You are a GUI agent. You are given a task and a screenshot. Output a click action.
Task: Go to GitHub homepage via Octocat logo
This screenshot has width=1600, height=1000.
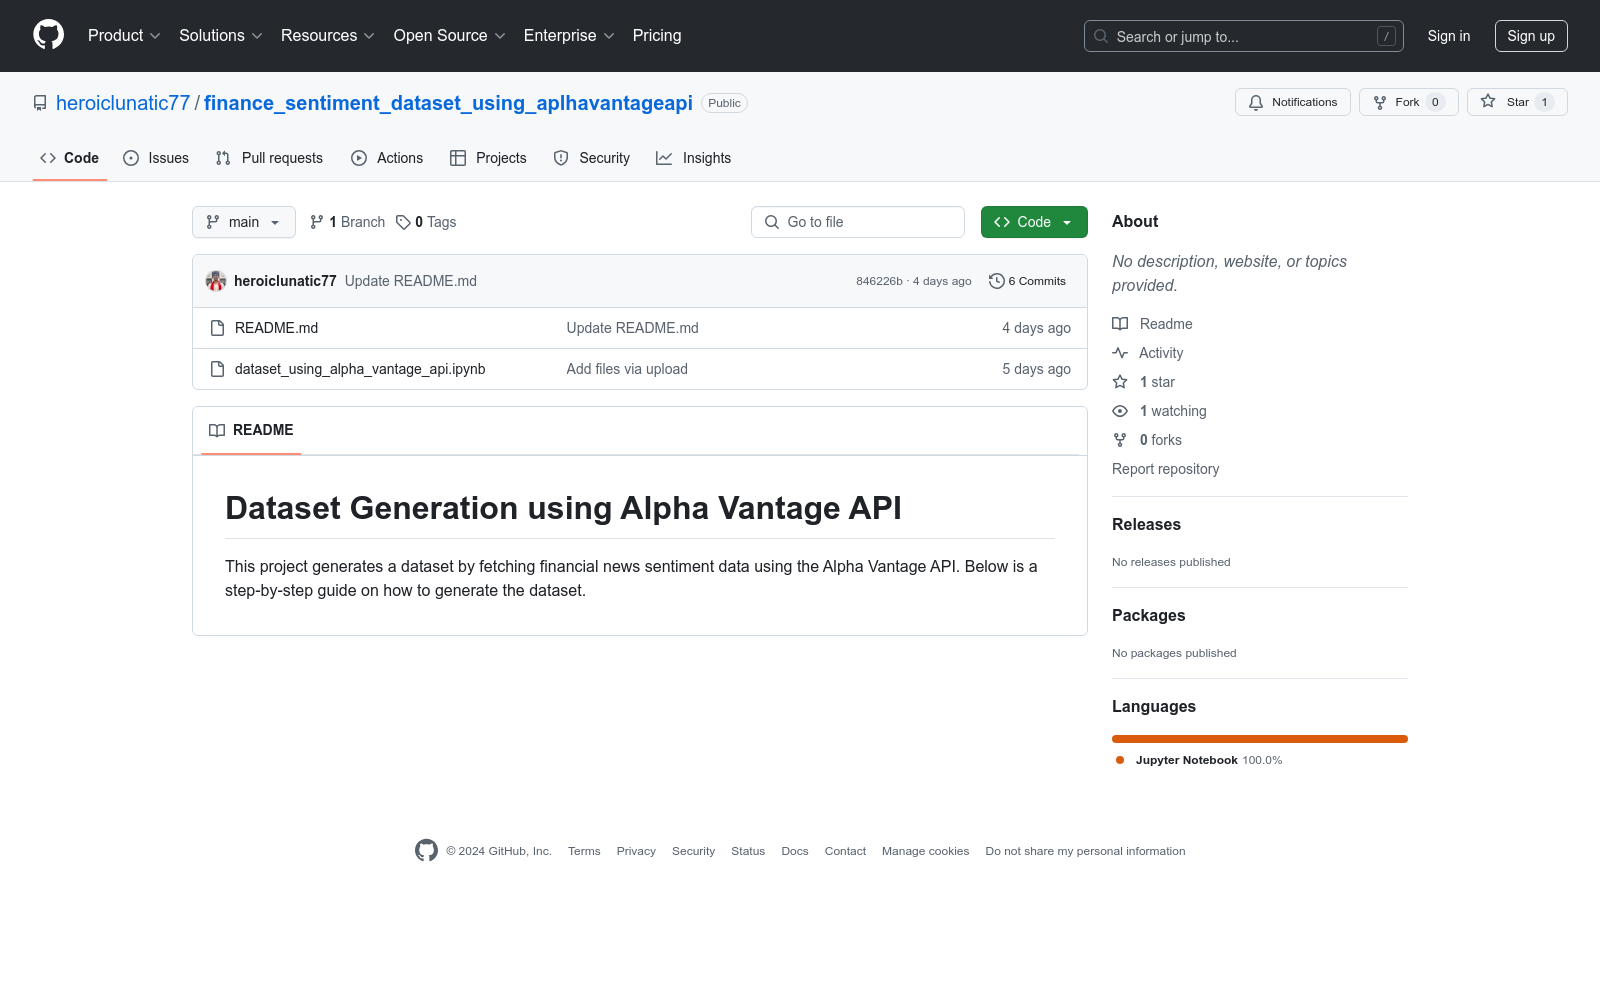click(48, 35)
